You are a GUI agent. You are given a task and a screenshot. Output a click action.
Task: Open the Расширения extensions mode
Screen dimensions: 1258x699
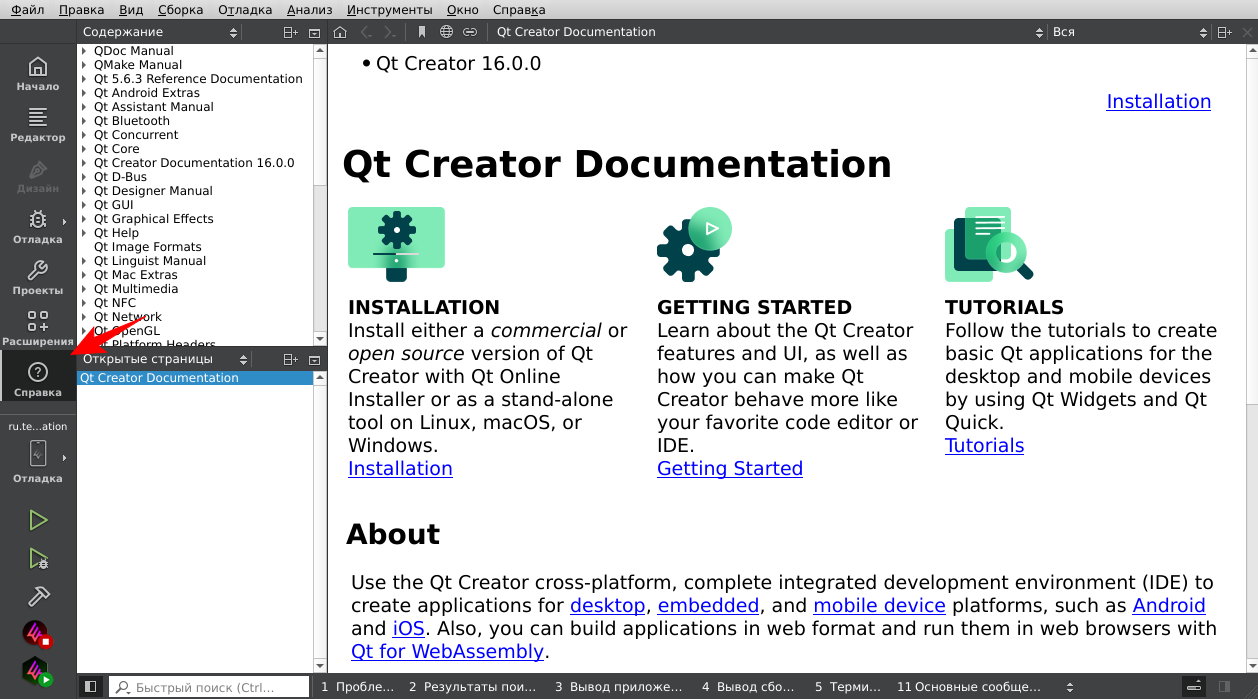coord(38,330)
